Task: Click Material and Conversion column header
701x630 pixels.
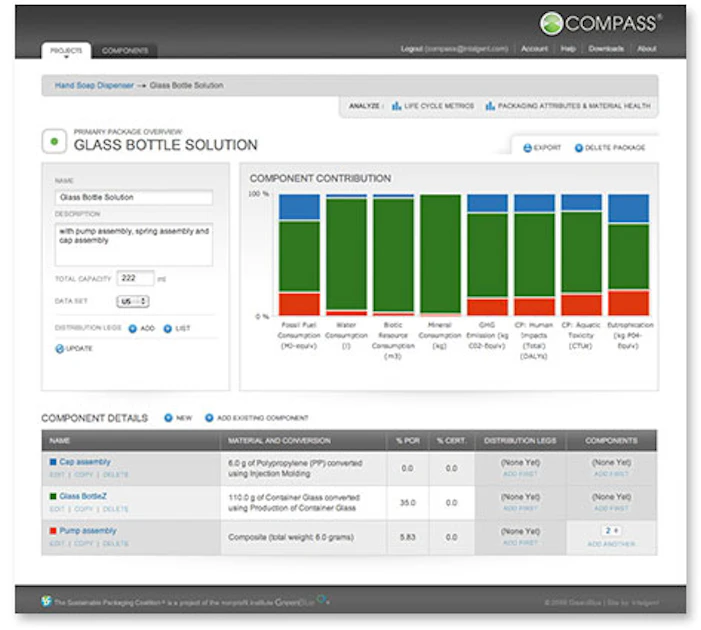Action: (x=304, y=441)
